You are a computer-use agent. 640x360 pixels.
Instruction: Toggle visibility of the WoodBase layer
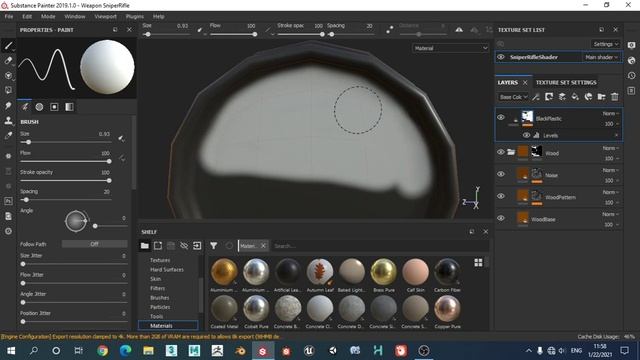(501, 218)
